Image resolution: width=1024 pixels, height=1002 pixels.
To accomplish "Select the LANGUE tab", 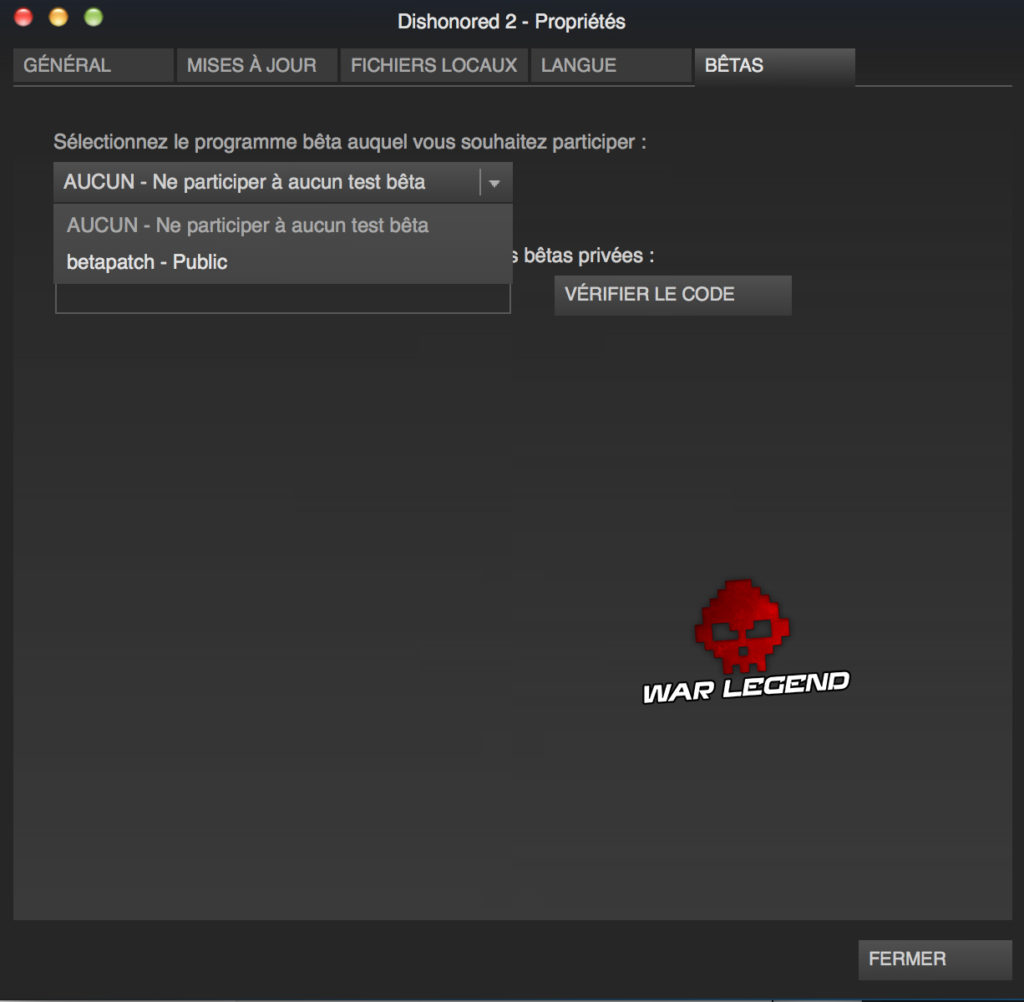I will (610, 66).
